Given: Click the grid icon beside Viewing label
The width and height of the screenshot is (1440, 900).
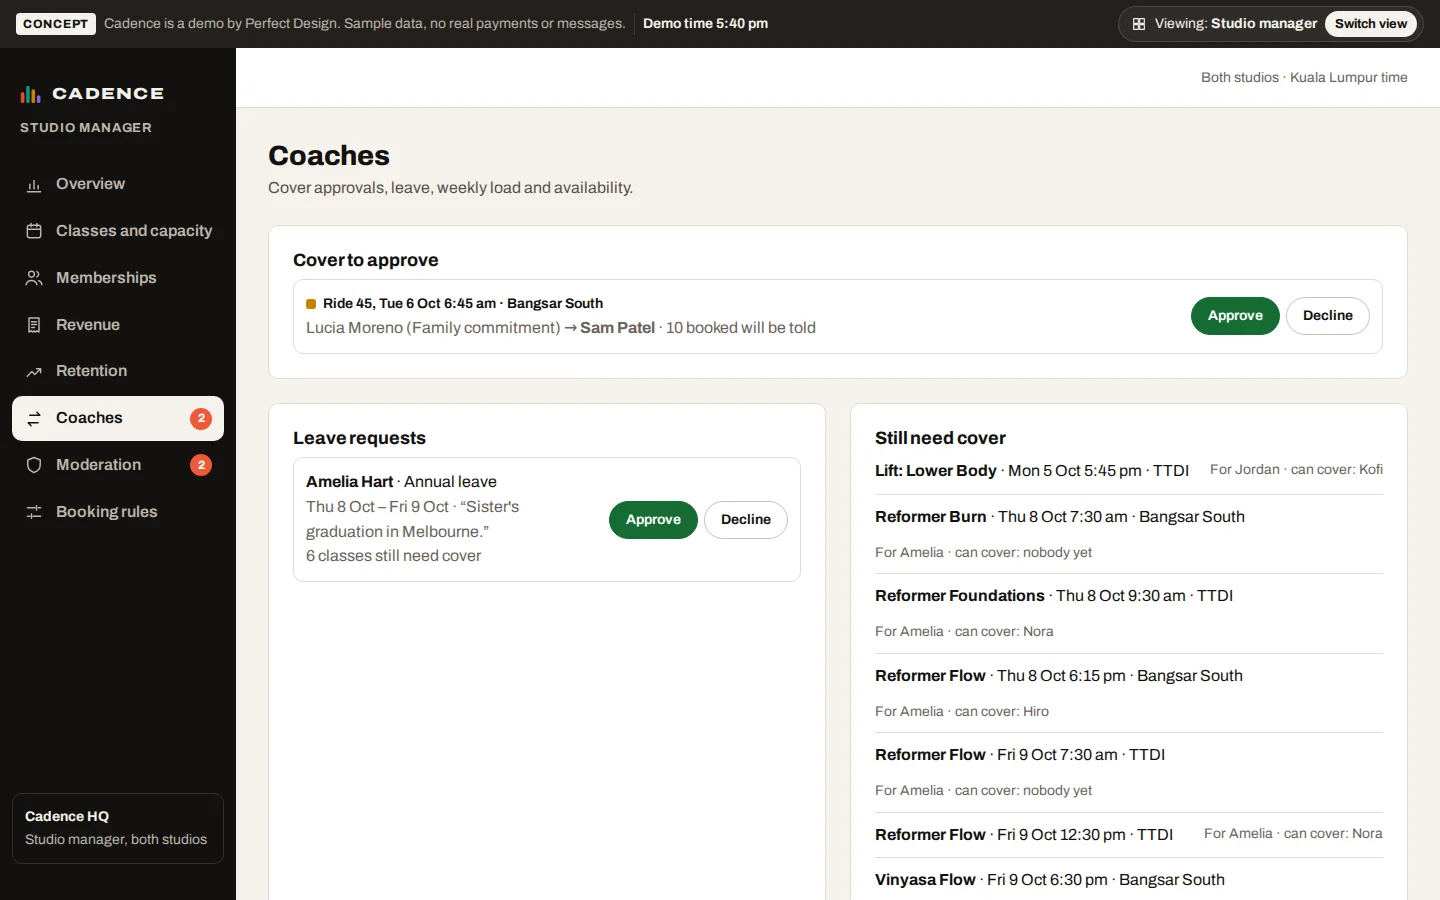Looking at the screenshot, I should tap(1139, 24).
